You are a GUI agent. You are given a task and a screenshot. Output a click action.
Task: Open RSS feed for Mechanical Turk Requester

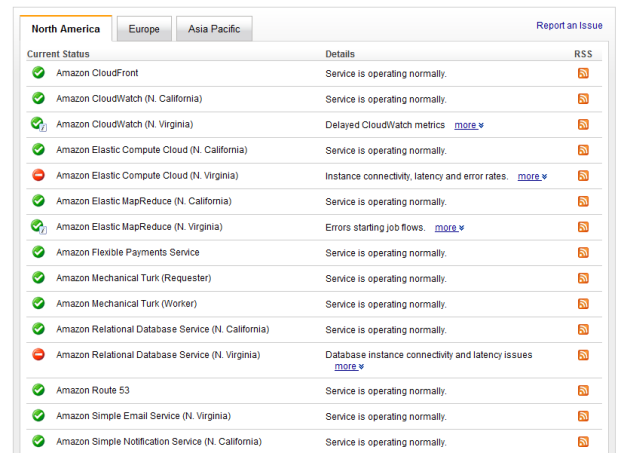click(583, 278)
